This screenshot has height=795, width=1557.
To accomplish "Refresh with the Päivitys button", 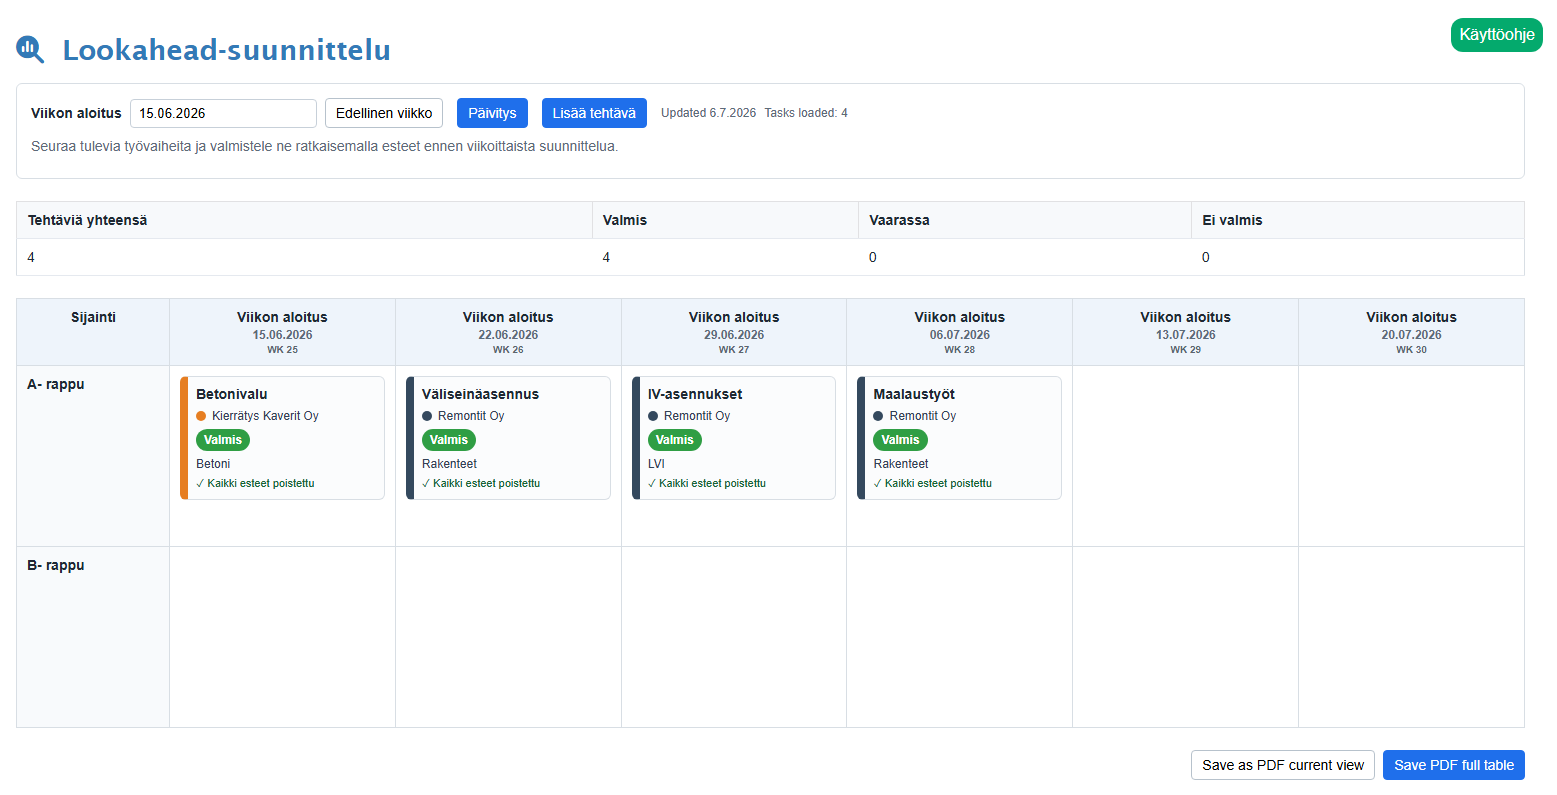I will [x=492, y=113].
